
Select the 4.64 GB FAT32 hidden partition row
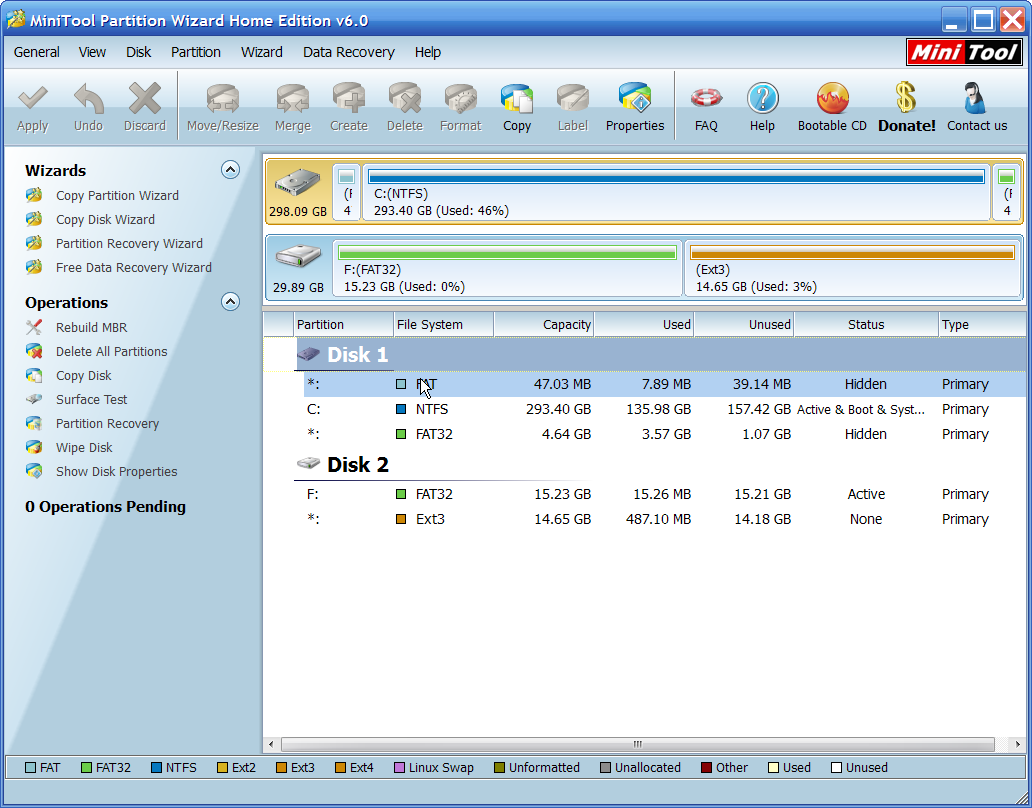(663, 434)
